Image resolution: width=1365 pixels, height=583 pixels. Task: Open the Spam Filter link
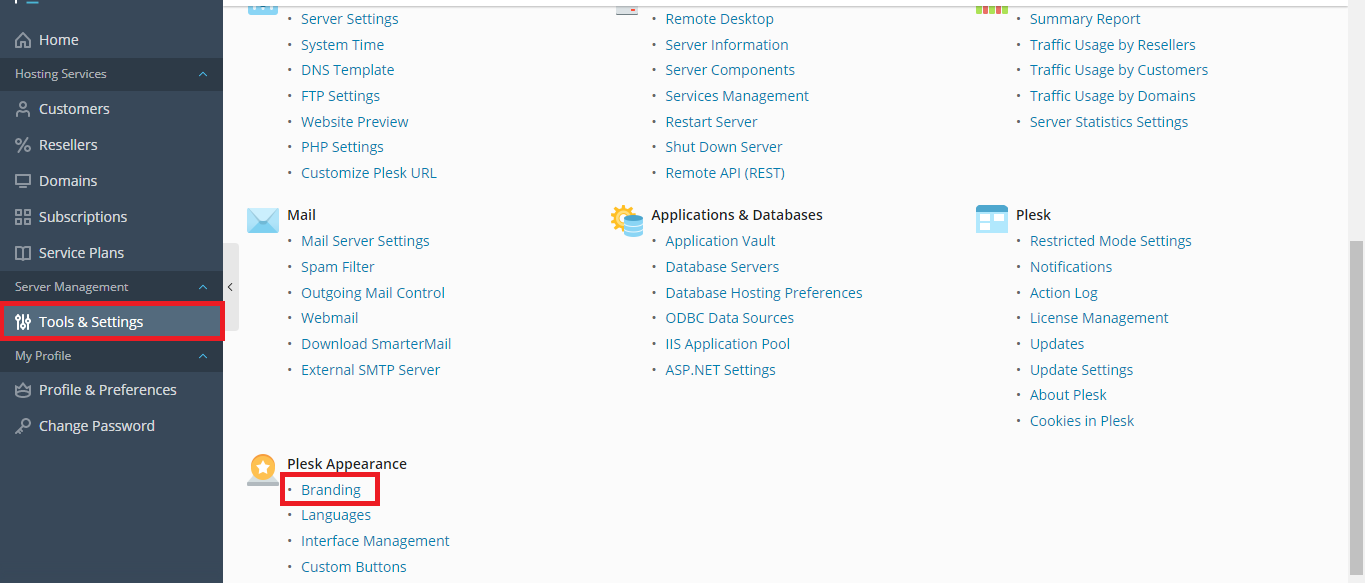coord(338,267)
